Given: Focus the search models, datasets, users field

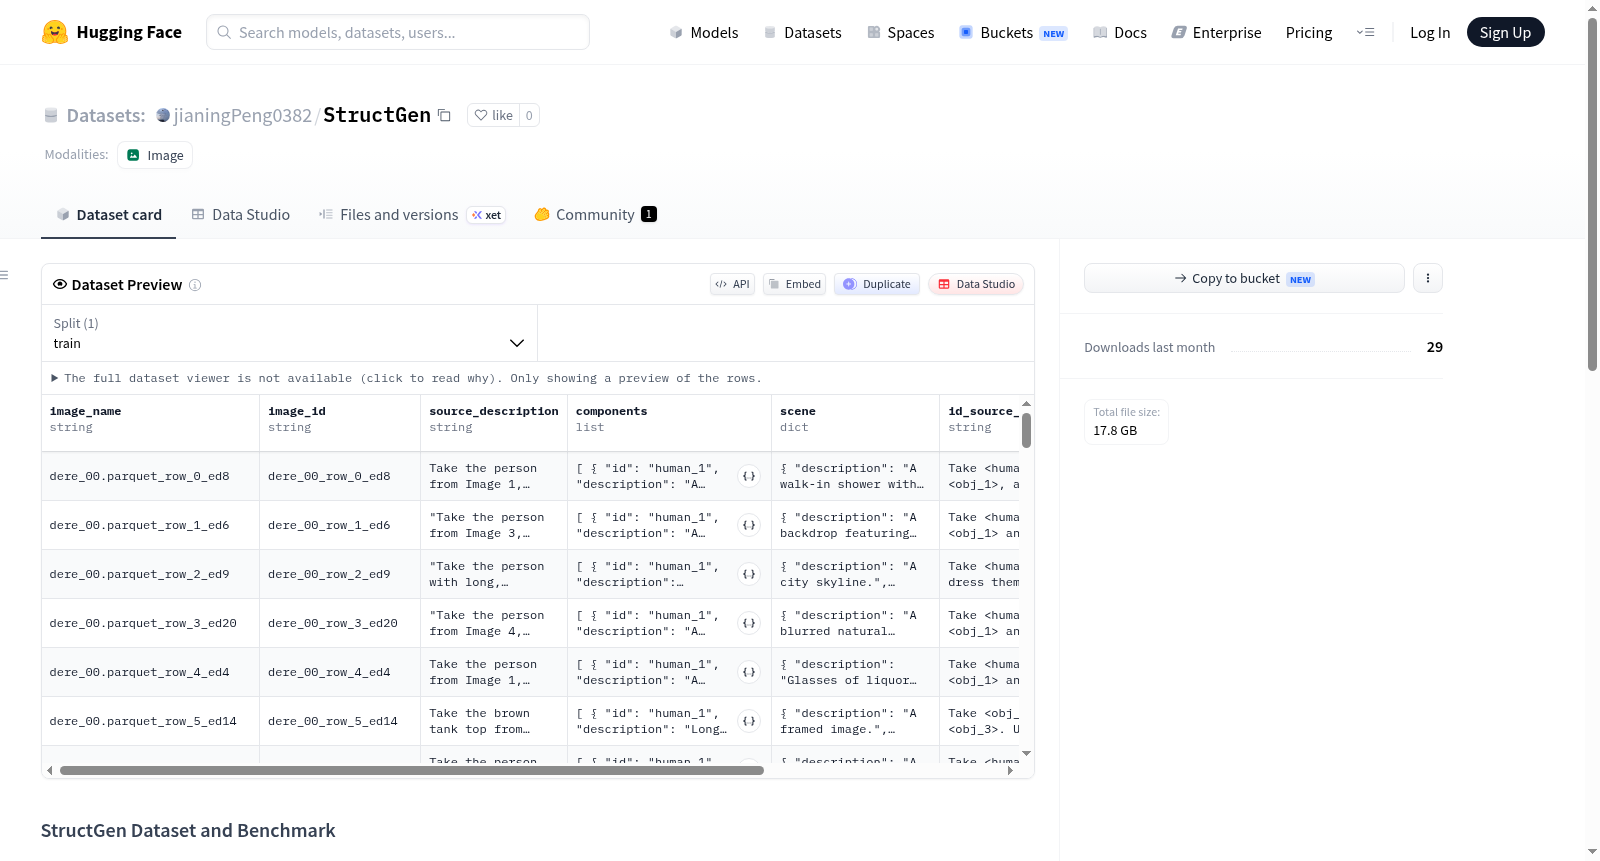Looking at the screenshot, I should coord(398,32).
